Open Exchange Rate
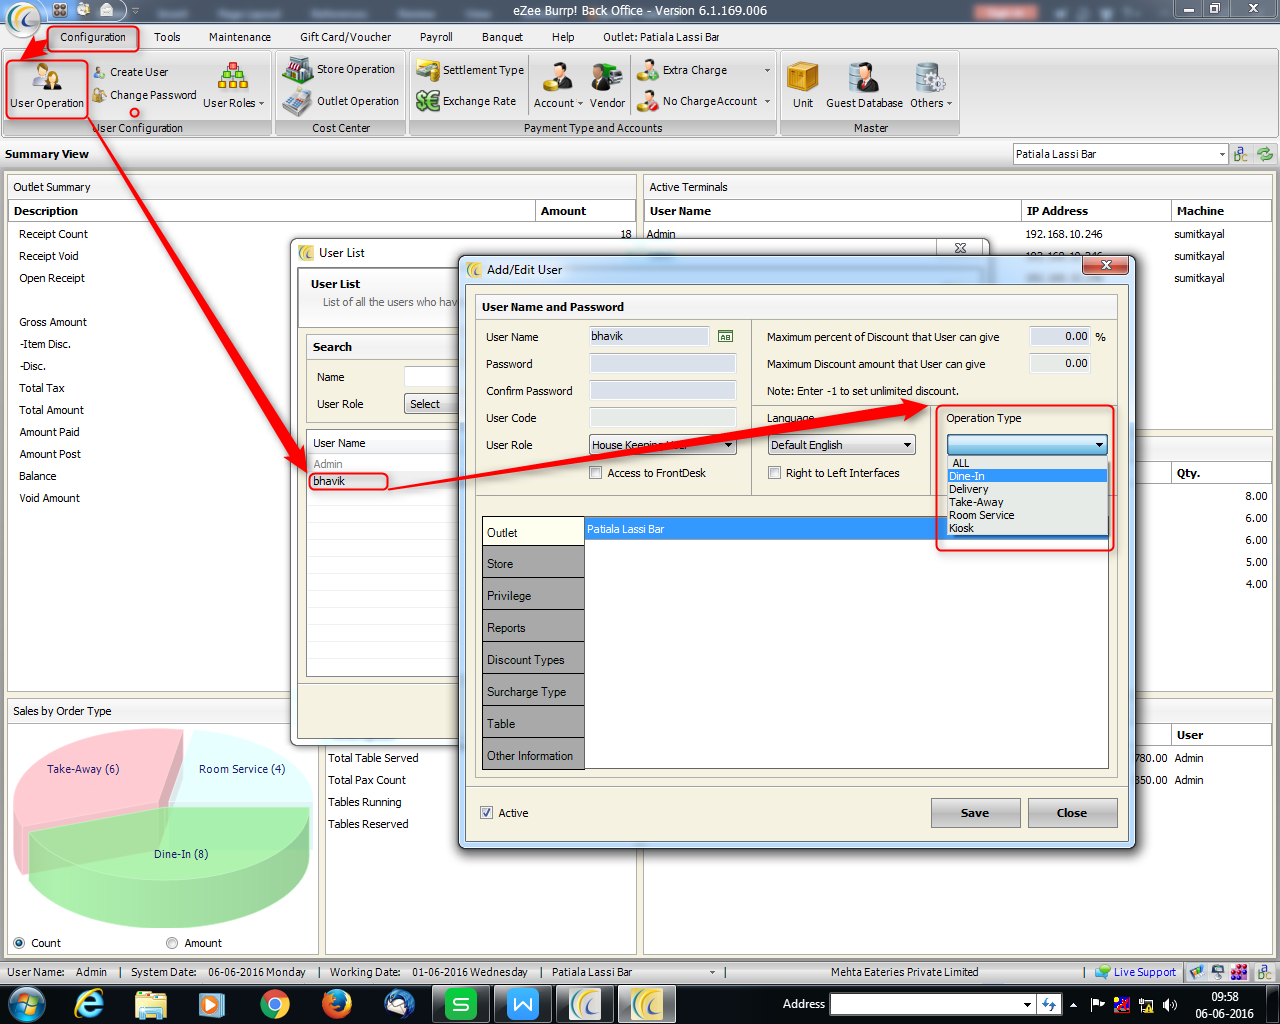 (466, 101)
